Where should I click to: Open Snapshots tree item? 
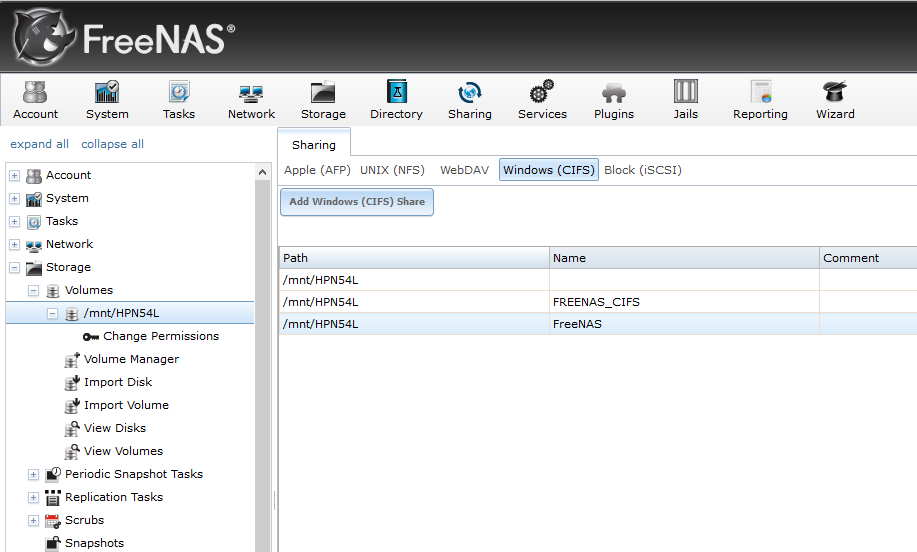[x=94, y=543]
